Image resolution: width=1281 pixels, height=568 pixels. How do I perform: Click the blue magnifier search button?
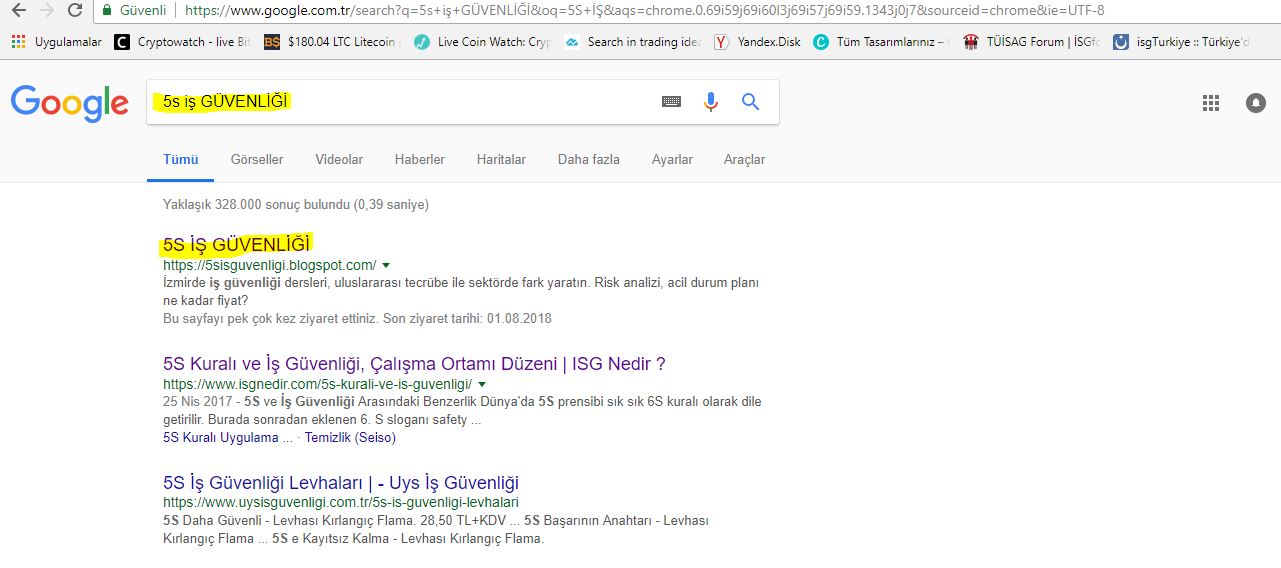[750, 102]
